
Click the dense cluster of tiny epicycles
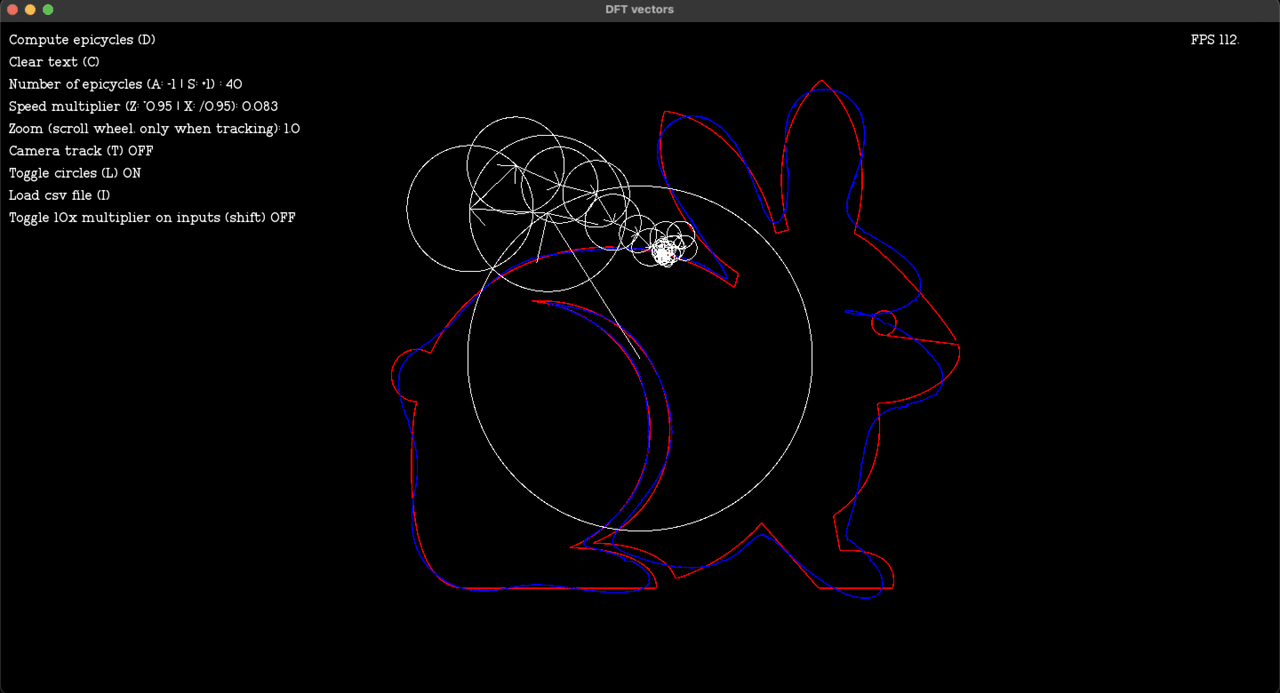[x=664, y=252]
